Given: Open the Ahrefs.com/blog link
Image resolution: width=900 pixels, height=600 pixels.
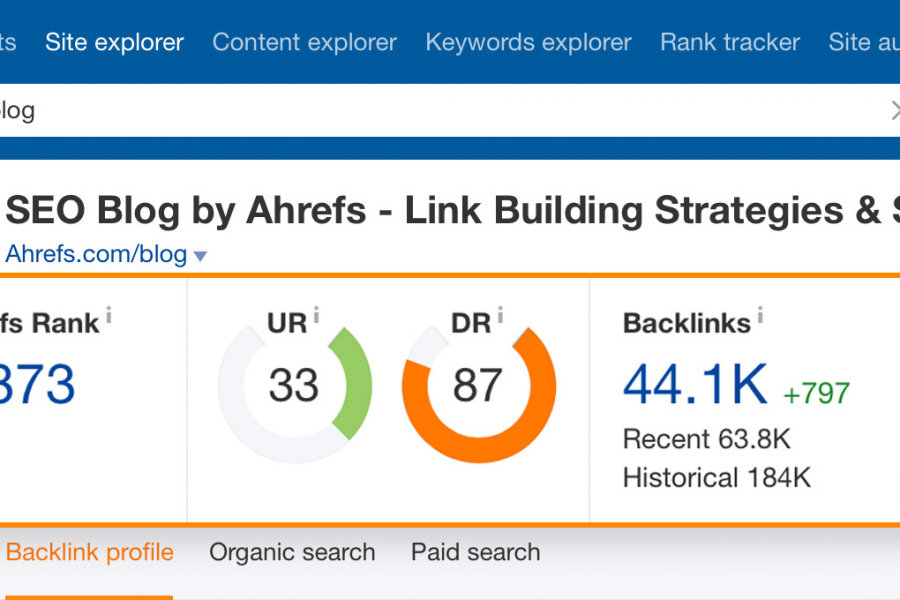Looking at the screenshot, I should point(96,254).
